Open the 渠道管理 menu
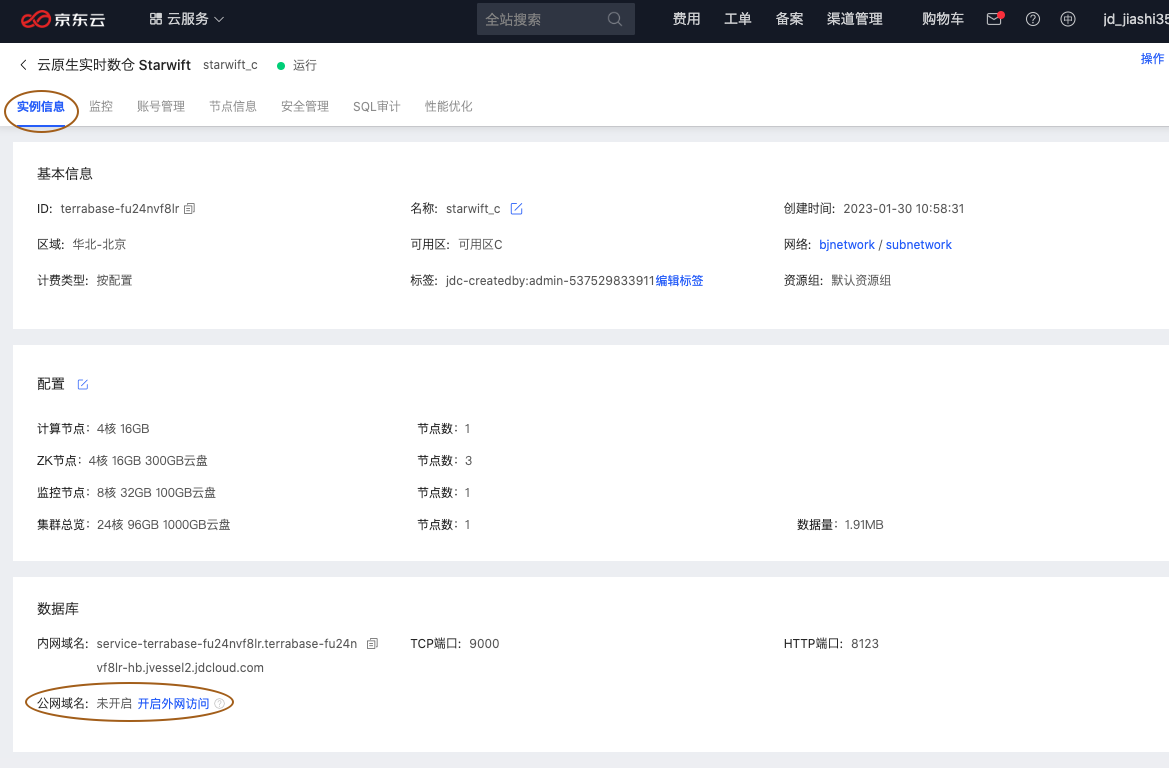 pos(854,19)
